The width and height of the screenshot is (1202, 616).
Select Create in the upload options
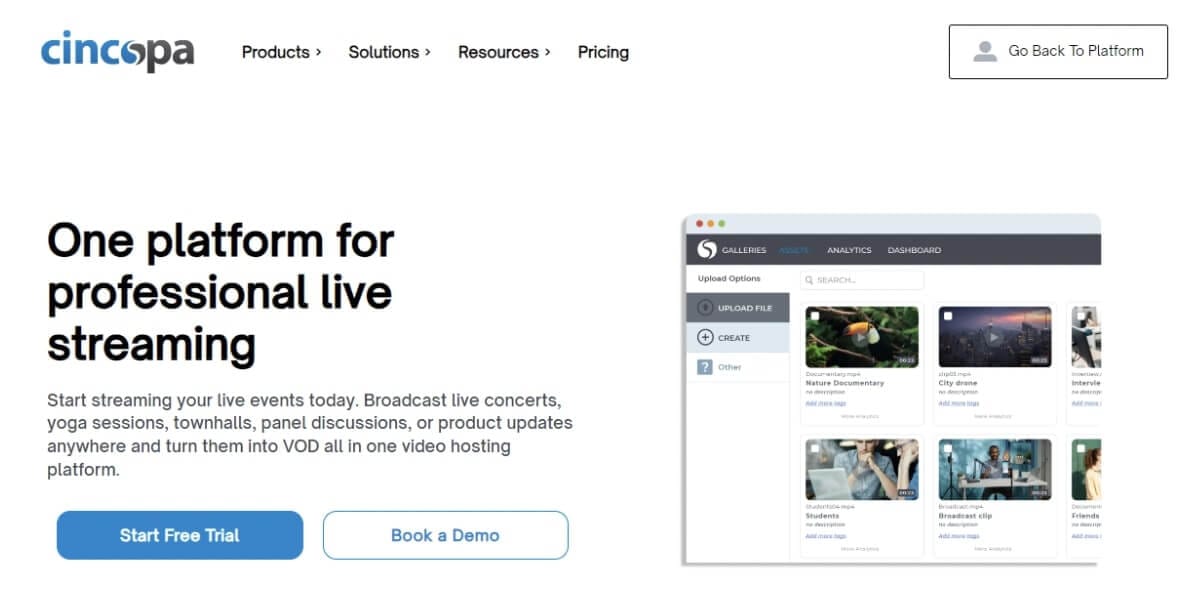[738, 337]
